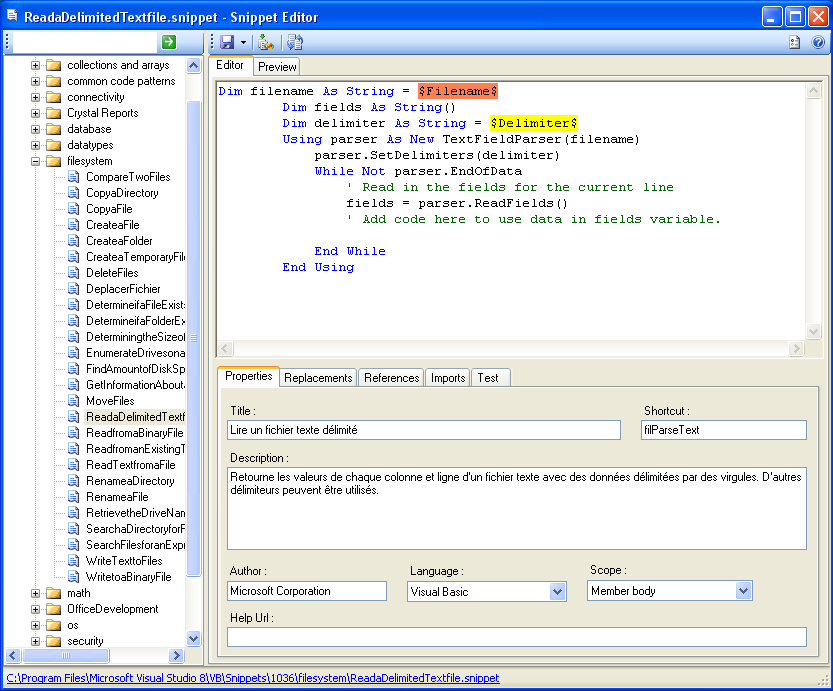Switch to the Imports tab

tap(448, 378)
